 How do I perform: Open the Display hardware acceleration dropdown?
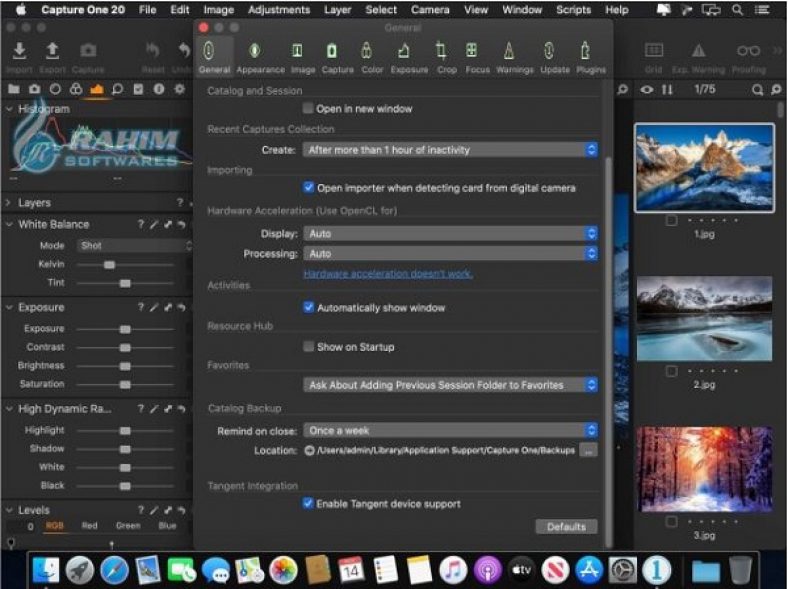tap(450, 233)
